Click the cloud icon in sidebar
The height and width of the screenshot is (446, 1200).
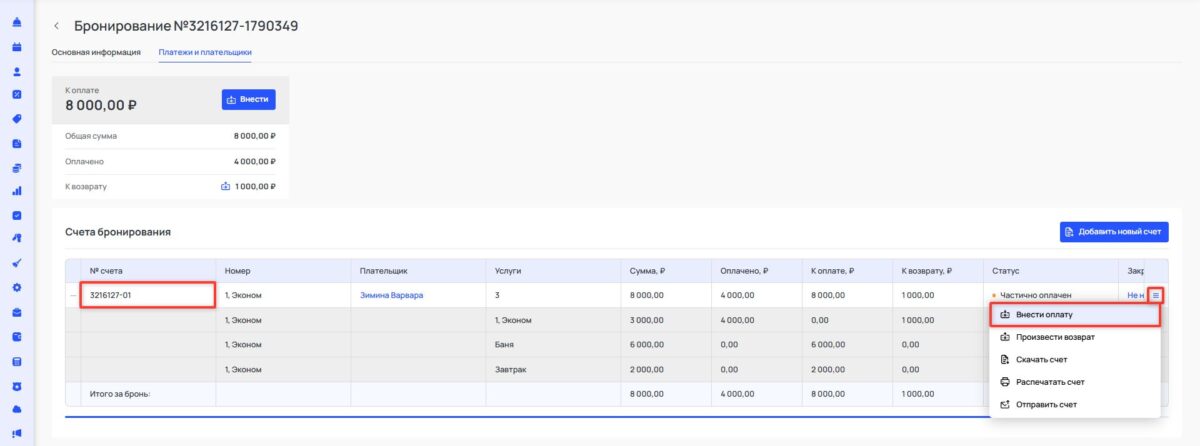17,409
